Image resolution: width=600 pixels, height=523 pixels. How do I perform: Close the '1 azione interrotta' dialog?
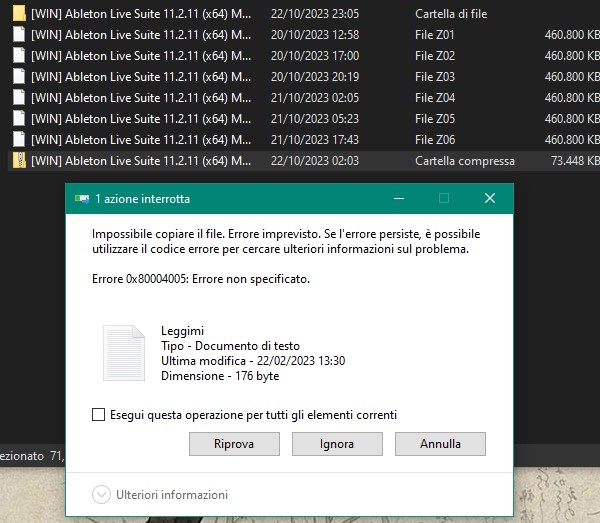pos(490,198)
